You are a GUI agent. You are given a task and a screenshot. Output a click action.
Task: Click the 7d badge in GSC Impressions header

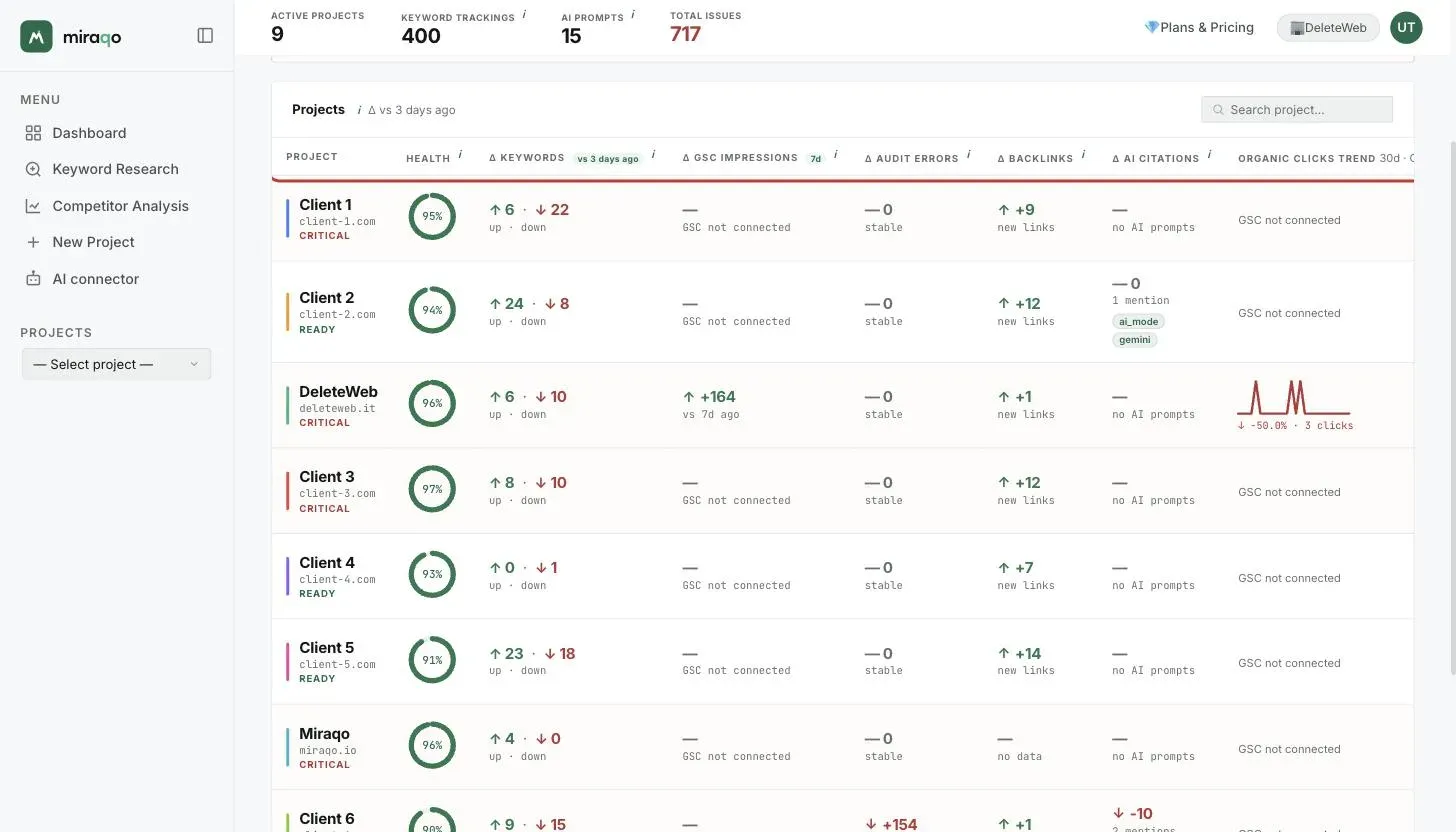coord(815,158)
